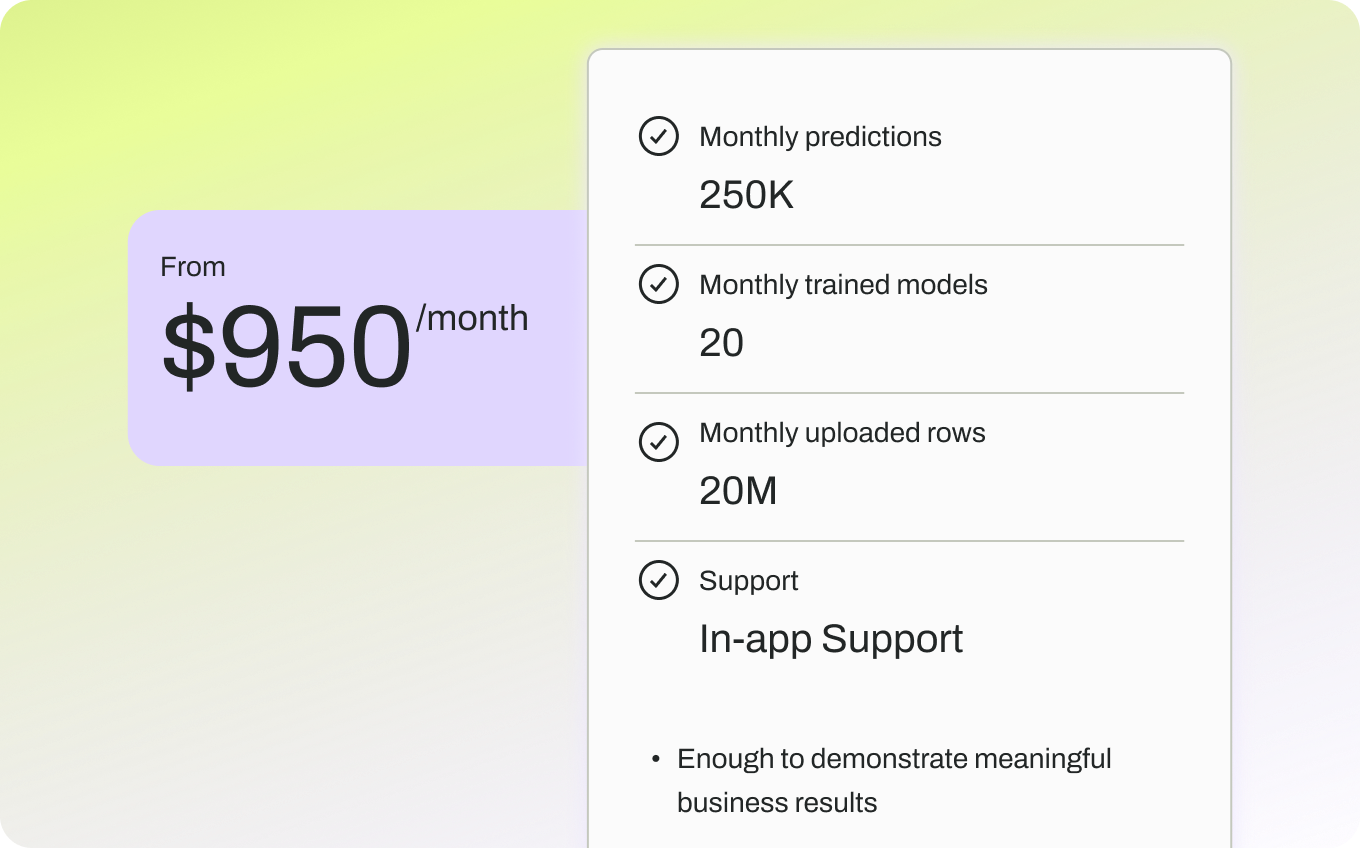Viewport: 1360px width, 848px height.
Task: Click the checkmark icon beside Monthly predictions
Action: point(658,136)
